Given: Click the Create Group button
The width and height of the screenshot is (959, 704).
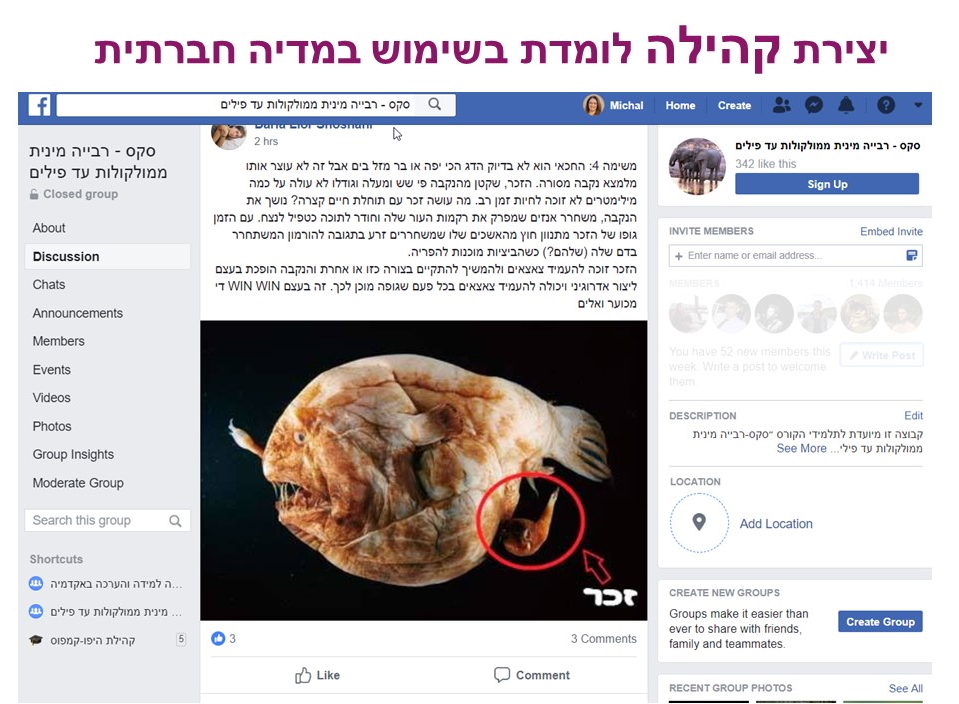Looking at the screenshot, I should click(x=880, y=622).
